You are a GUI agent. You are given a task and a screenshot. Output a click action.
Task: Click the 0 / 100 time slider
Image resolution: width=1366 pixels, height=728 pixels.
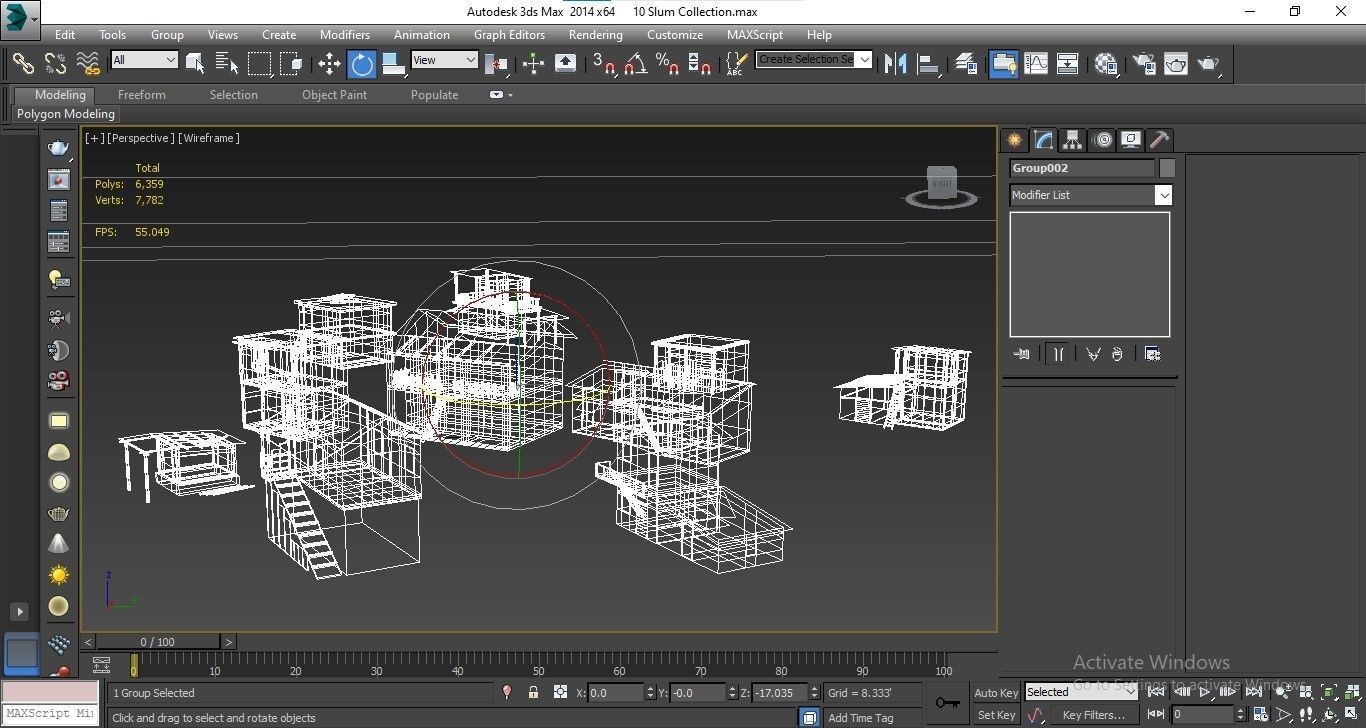[157, 642]
